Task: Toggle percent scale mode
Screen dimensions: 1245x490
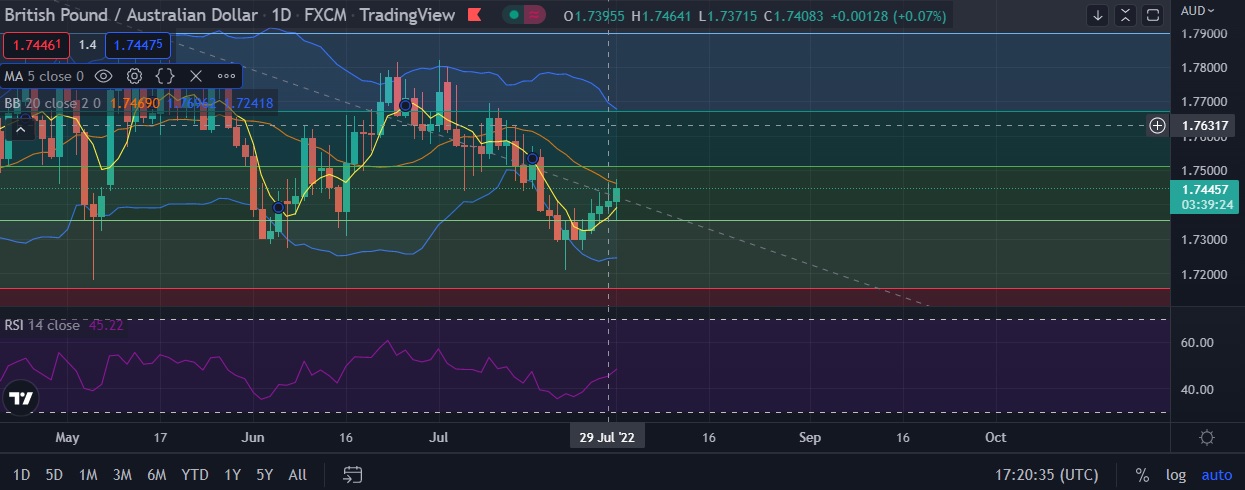Action: tap(1142, 475)
